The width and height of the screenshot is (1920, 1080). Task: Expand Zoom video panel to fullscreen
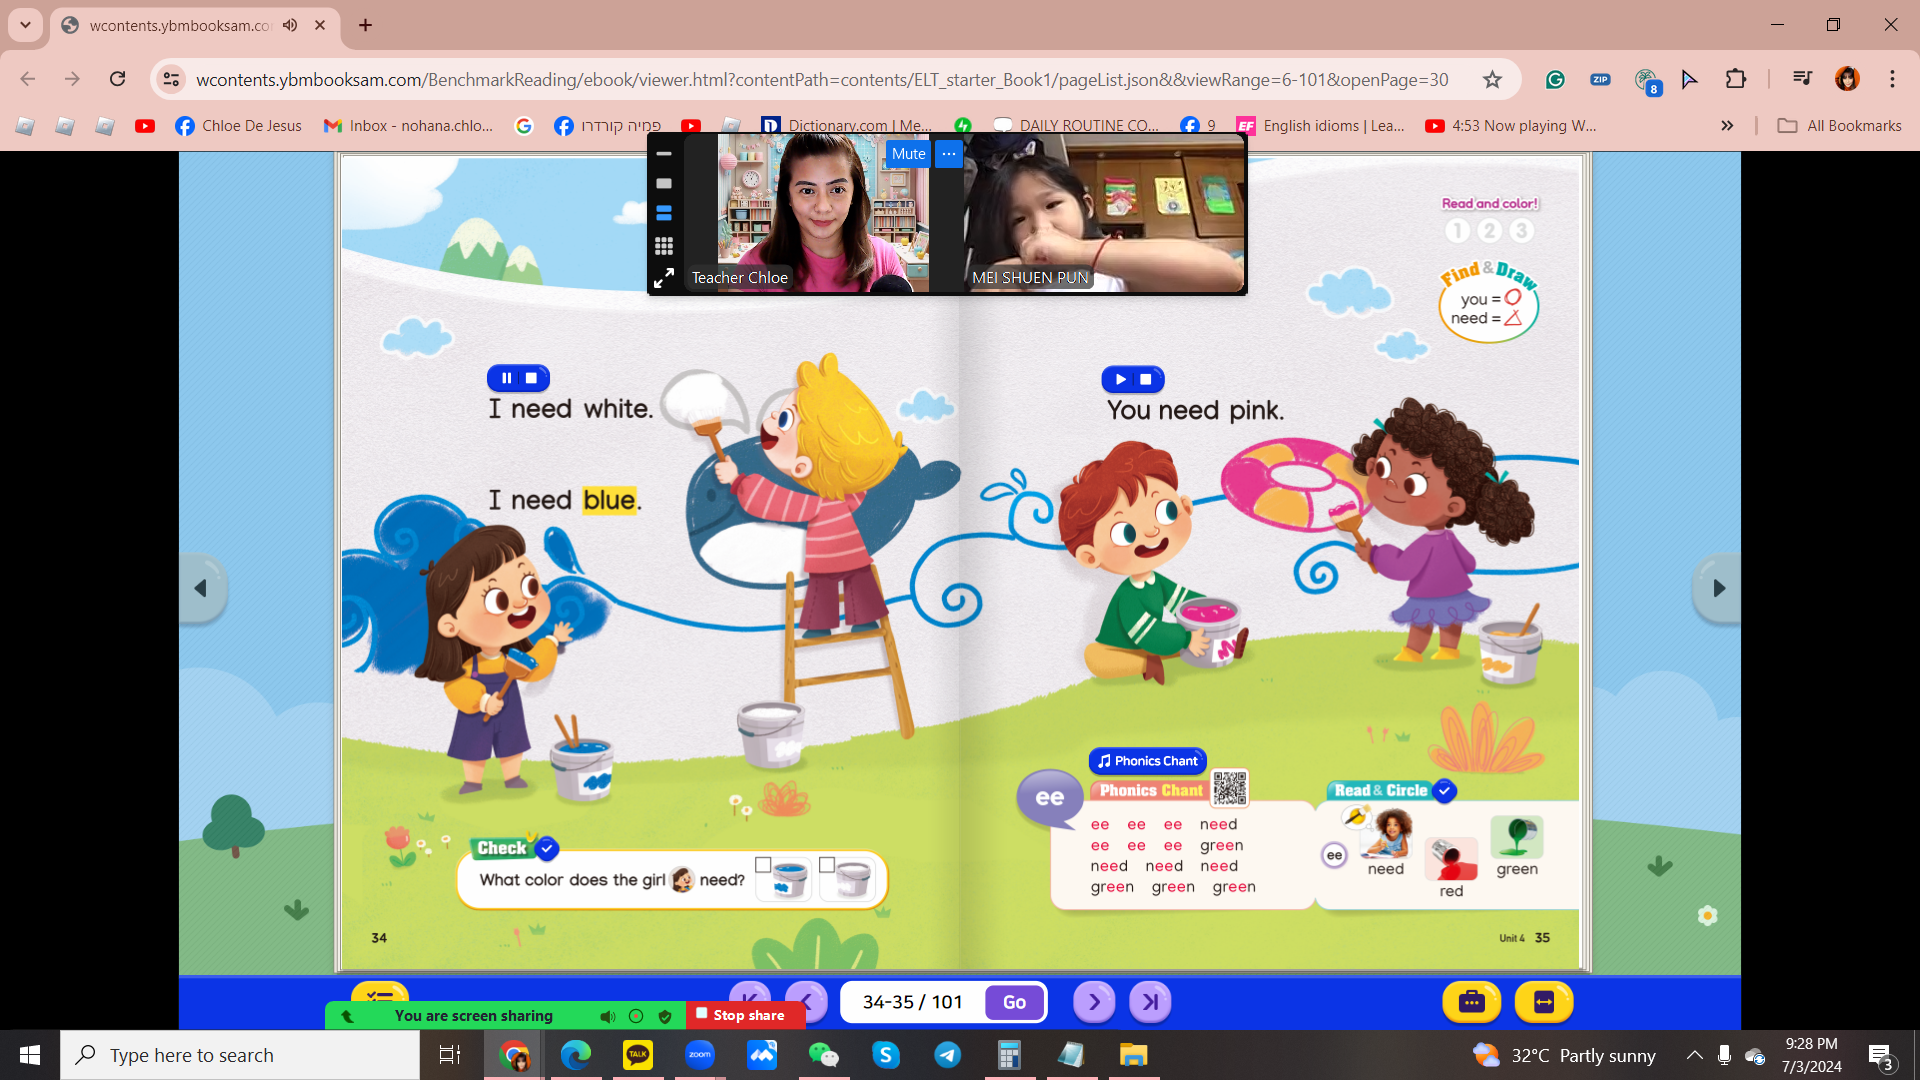click(x=664, y=278)
